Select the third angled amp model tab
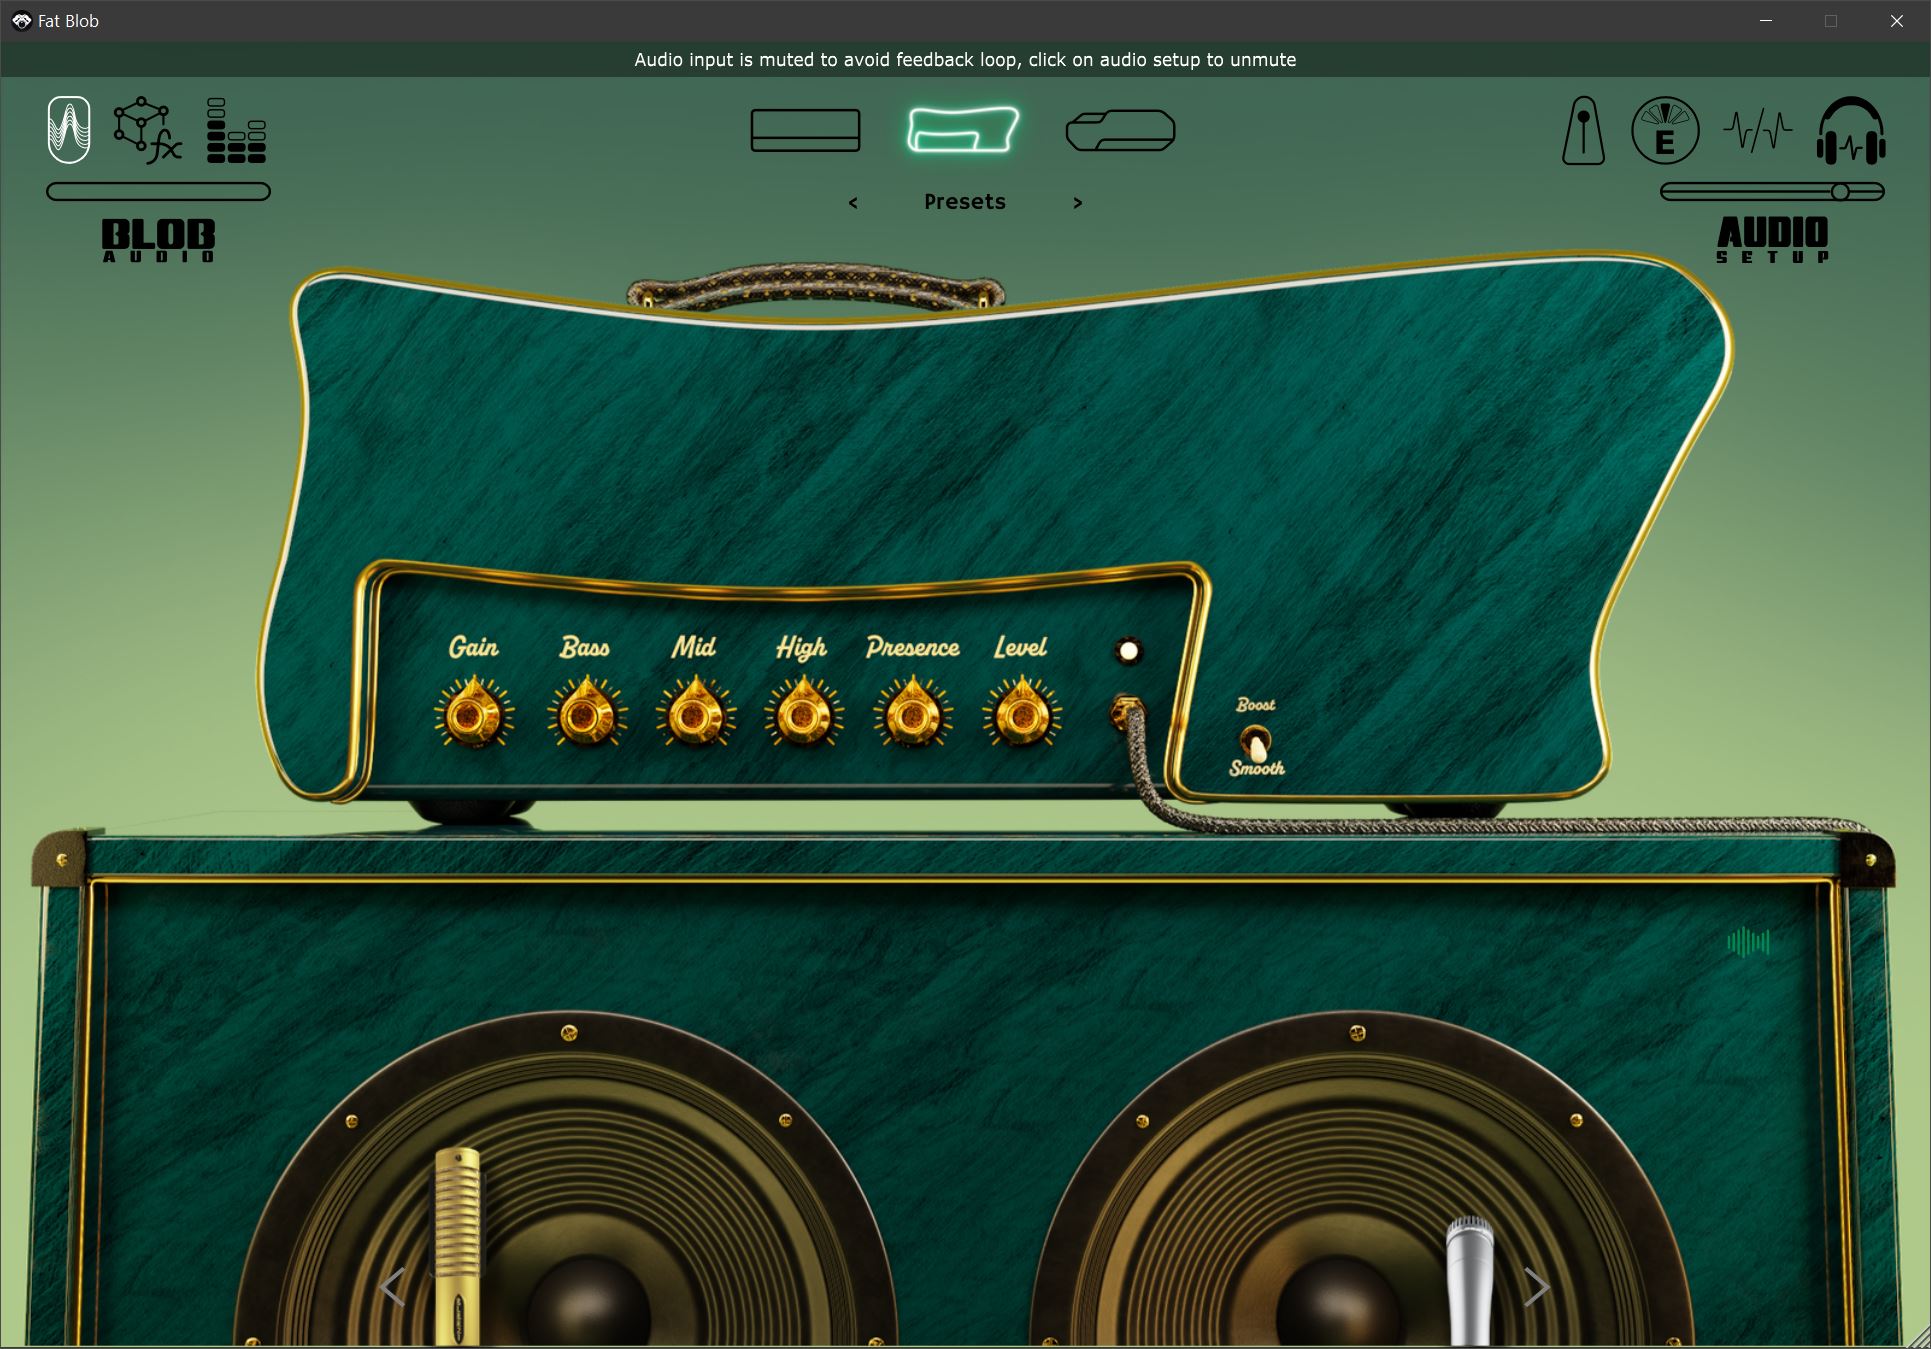This screenshot has height=1349, width=1931. 1120,131
